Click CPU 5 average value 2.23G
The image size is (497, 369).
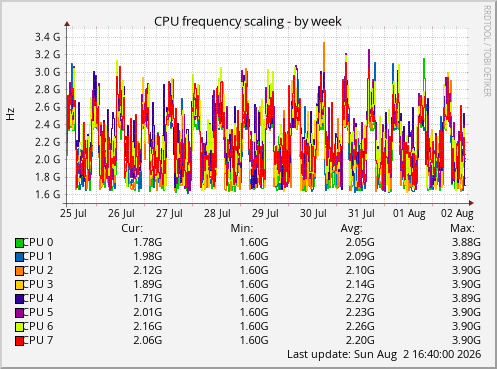click(360, 312)
